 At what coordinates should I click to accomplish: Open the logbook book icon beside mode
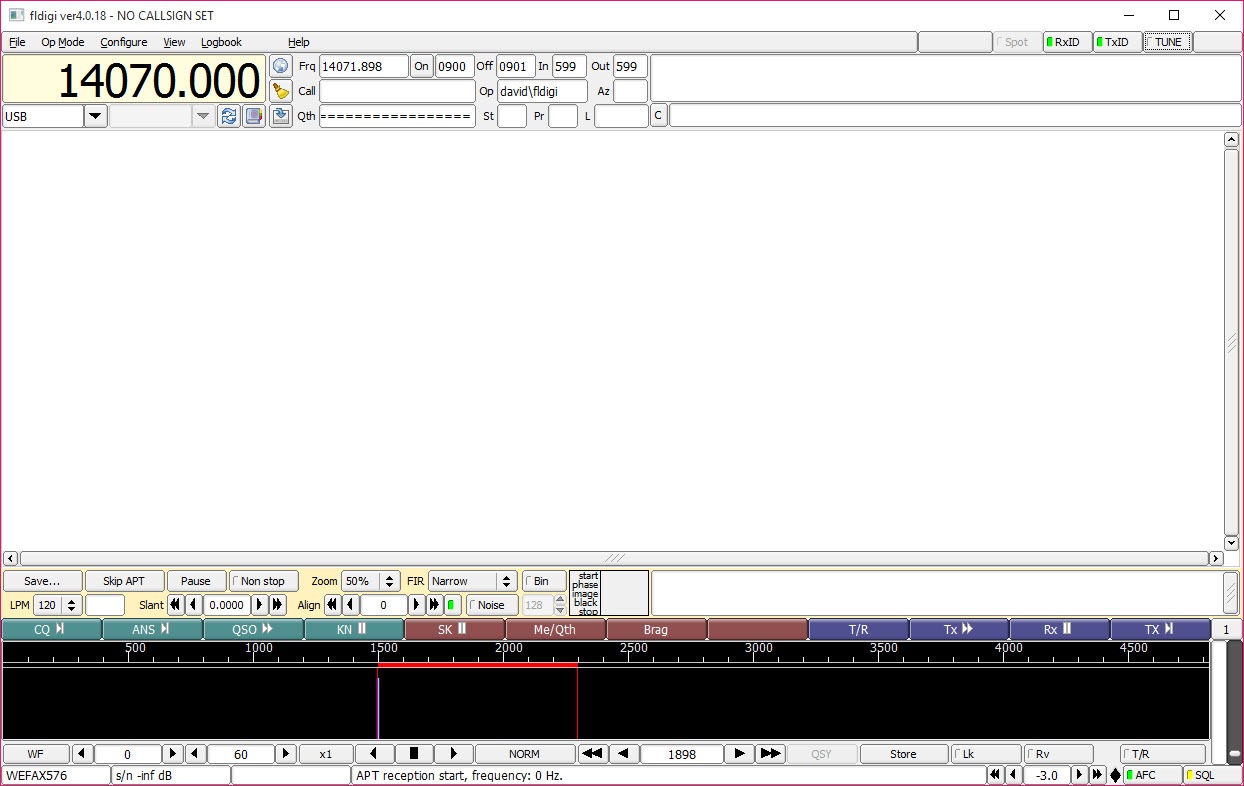pyautogui.click(x=254, y=116)
